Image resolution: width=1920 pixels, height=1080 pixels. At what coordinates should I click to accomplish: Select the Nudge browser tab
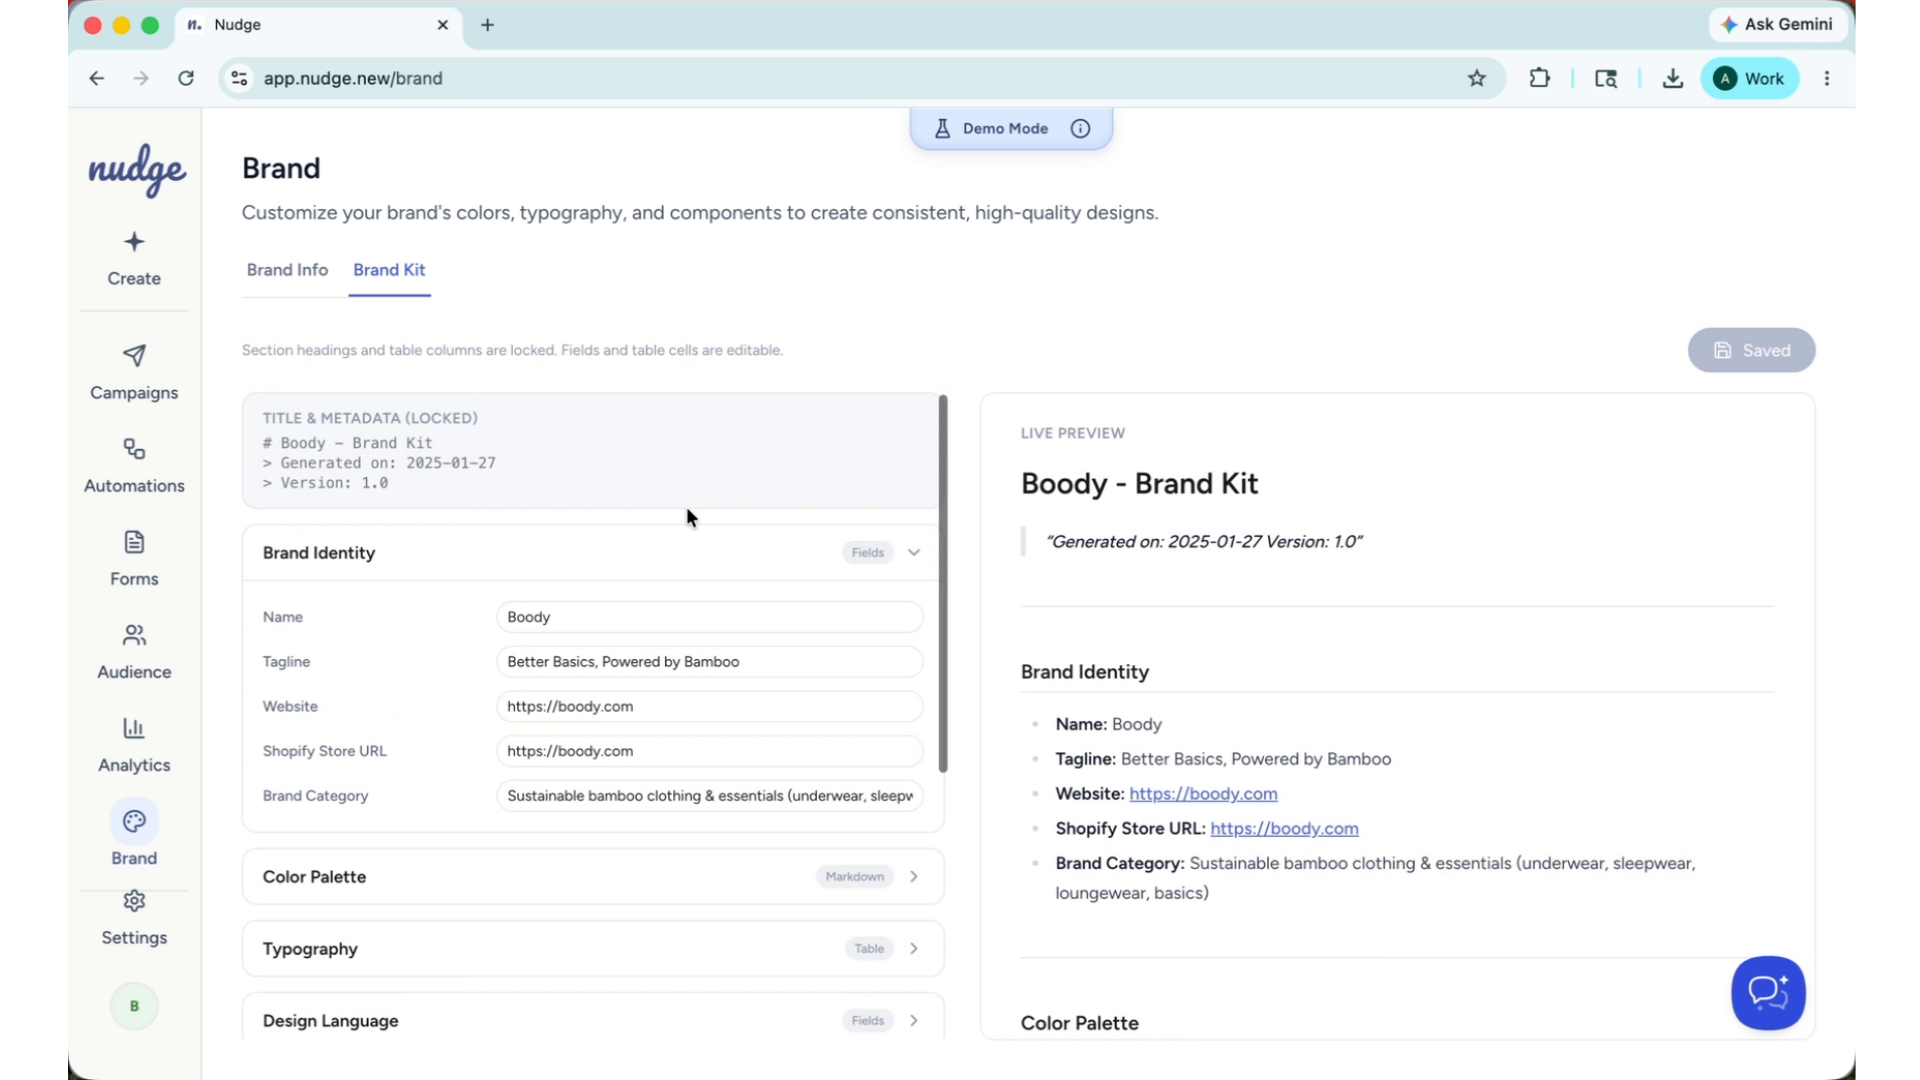click(x=318, y=25)
